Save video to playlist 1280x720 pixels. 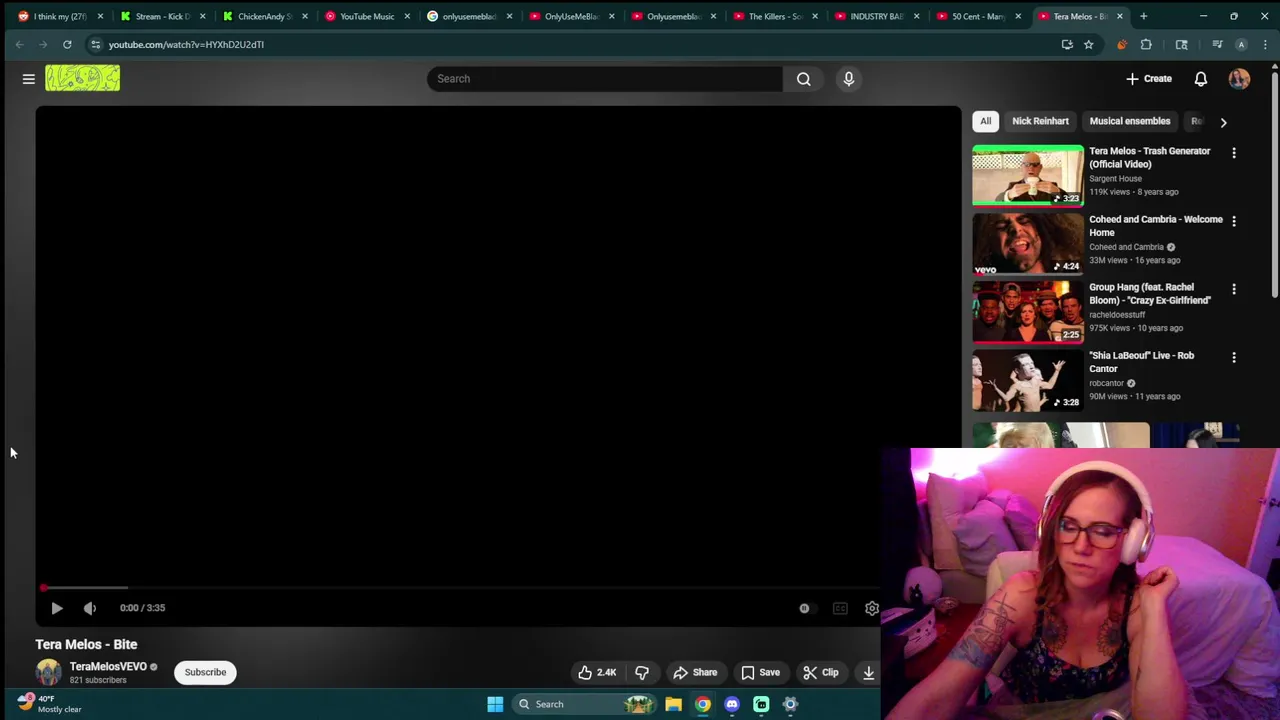[760, 672]
